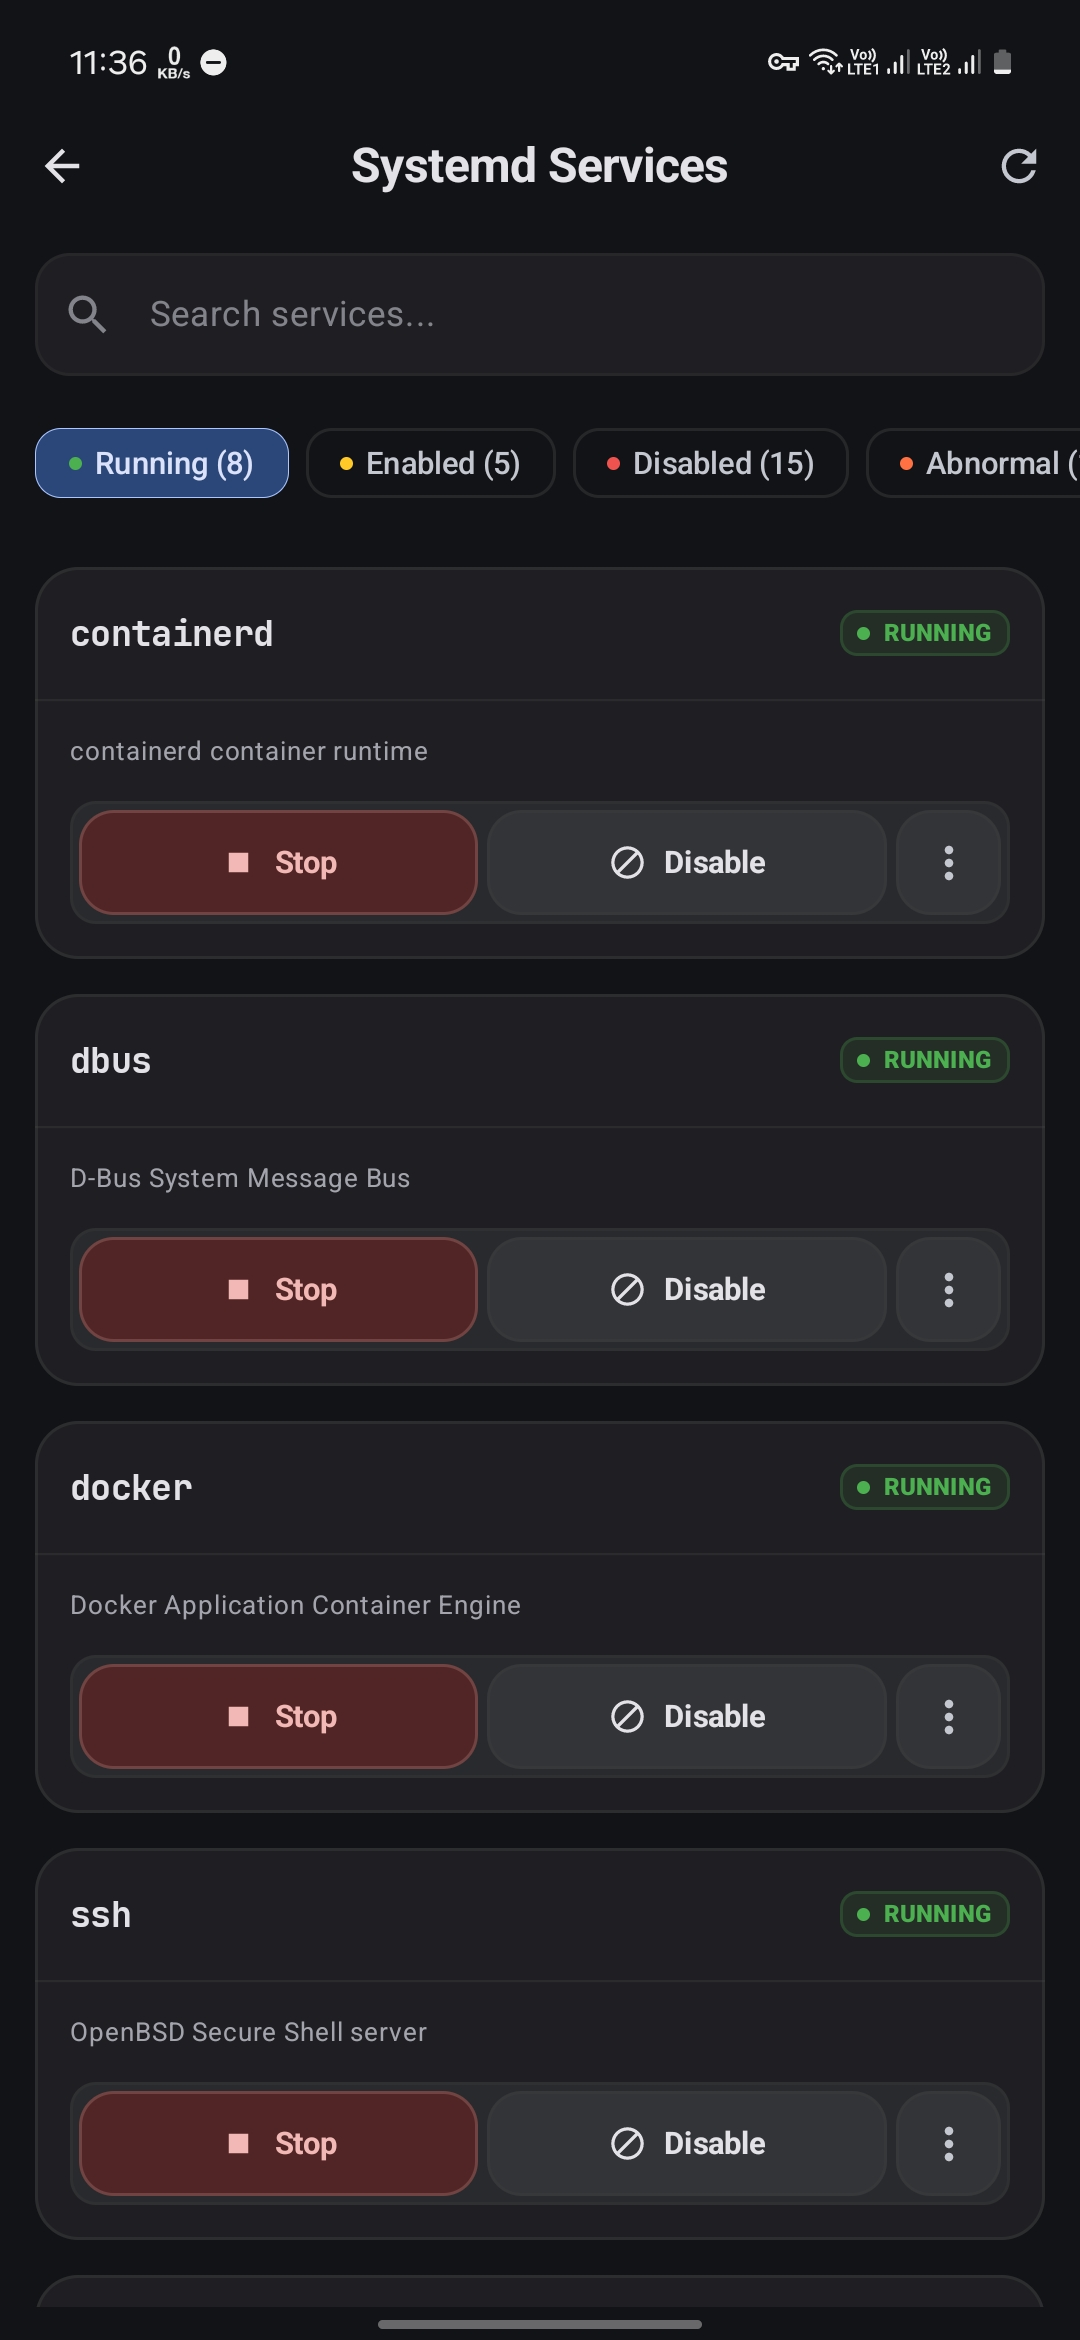This screenshot has width=1080, height=2340.
Task: Tap the VPN key status icon
Action: [x=783, y=63]
